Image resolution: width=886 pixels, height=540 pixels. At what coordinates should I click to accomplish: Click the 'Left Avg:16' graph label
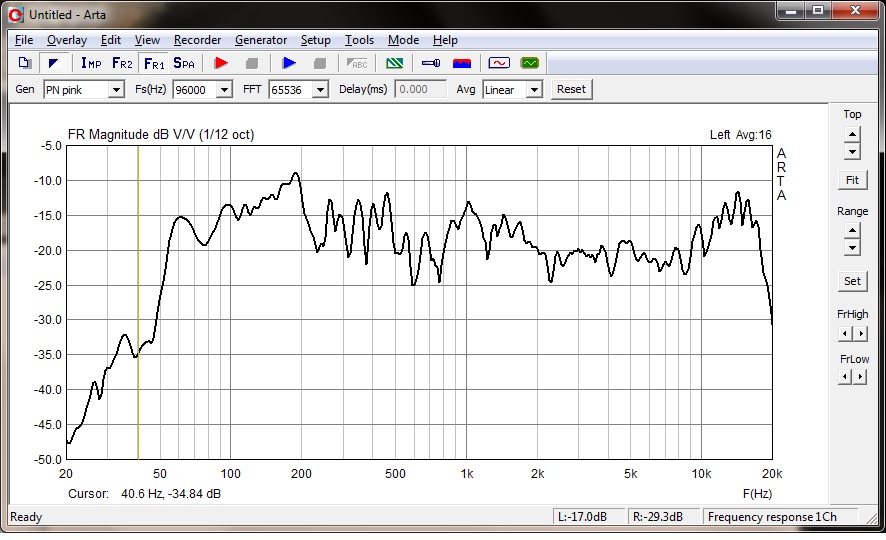click(740, 135)
